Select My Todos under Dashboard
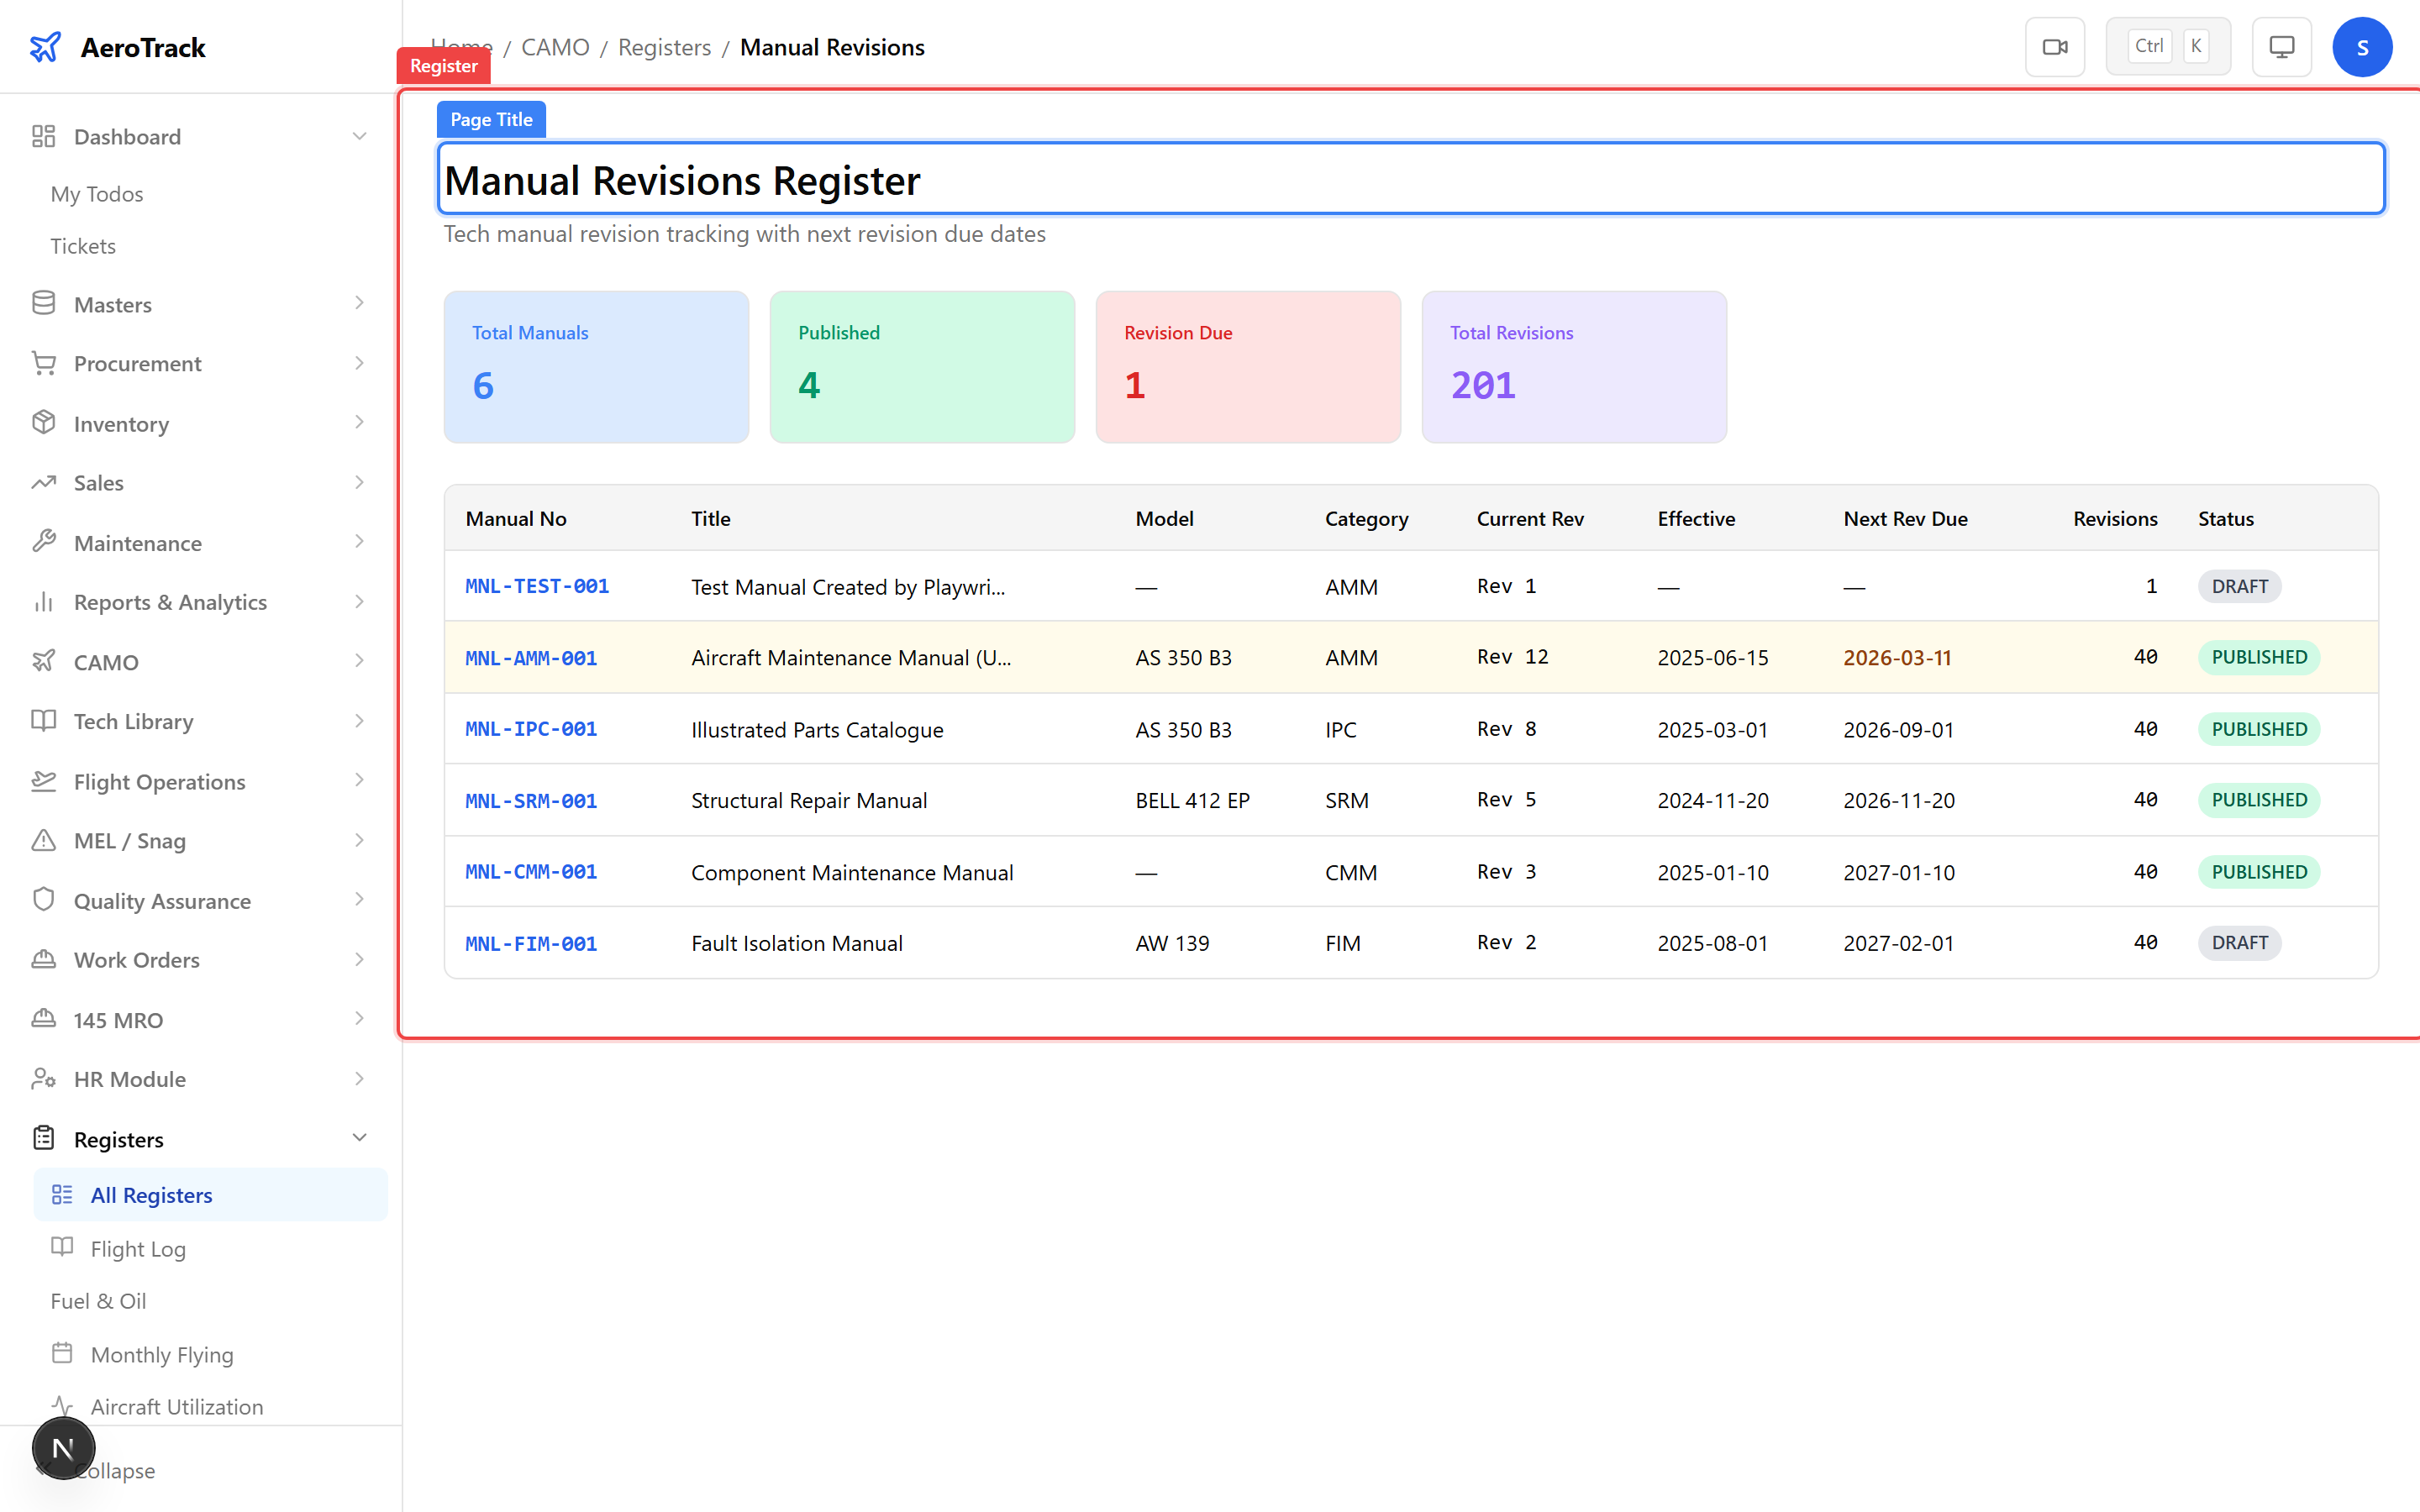The height and width of the screenshot is (1512, 2420). (x=96, y=193)
